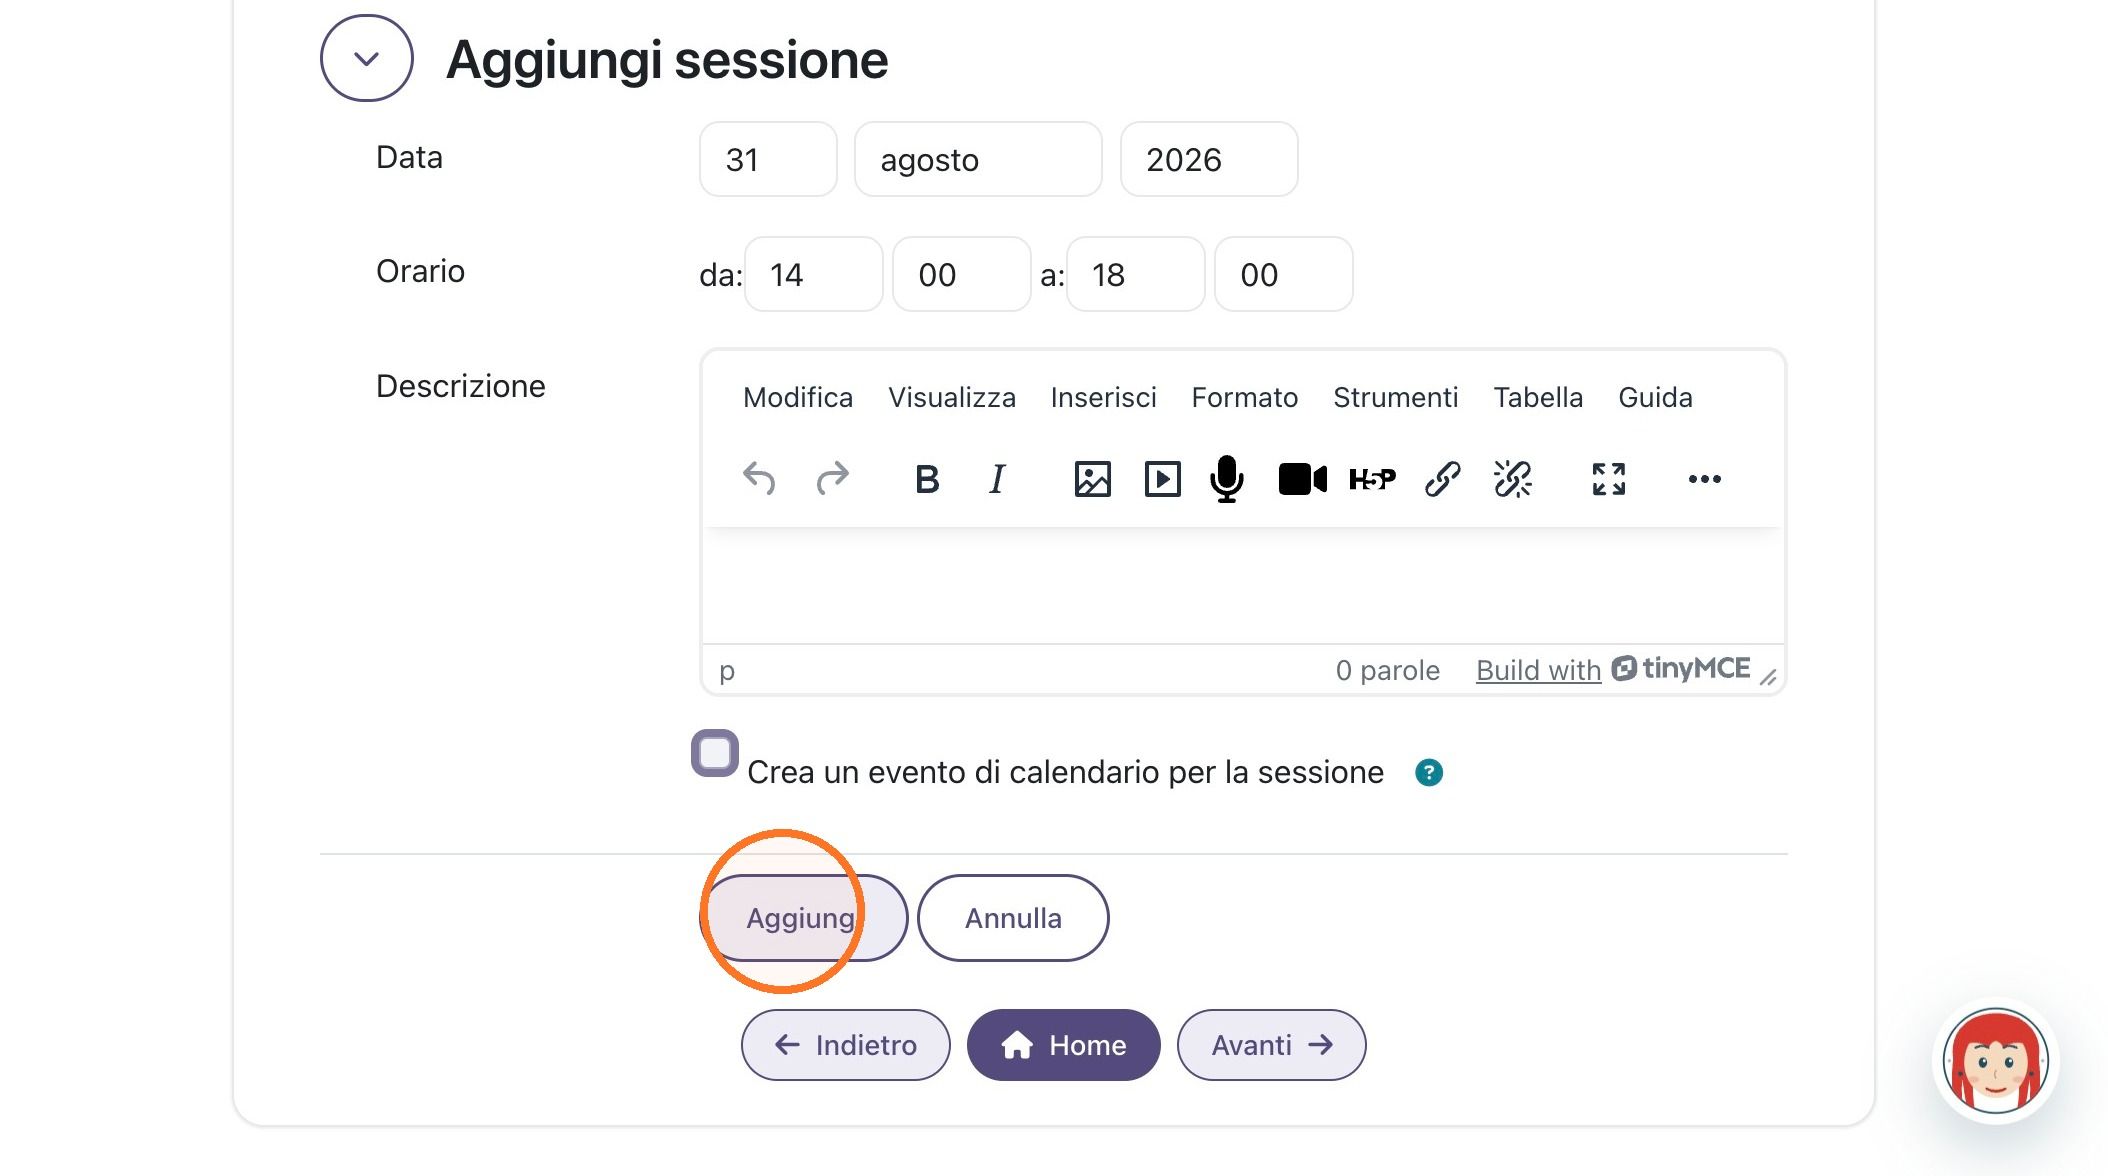Image resolution: width=2108 pixels, height=1176 pixels.
Task: Insert an image with the picture icon
Action: (x=1092, y=479)
